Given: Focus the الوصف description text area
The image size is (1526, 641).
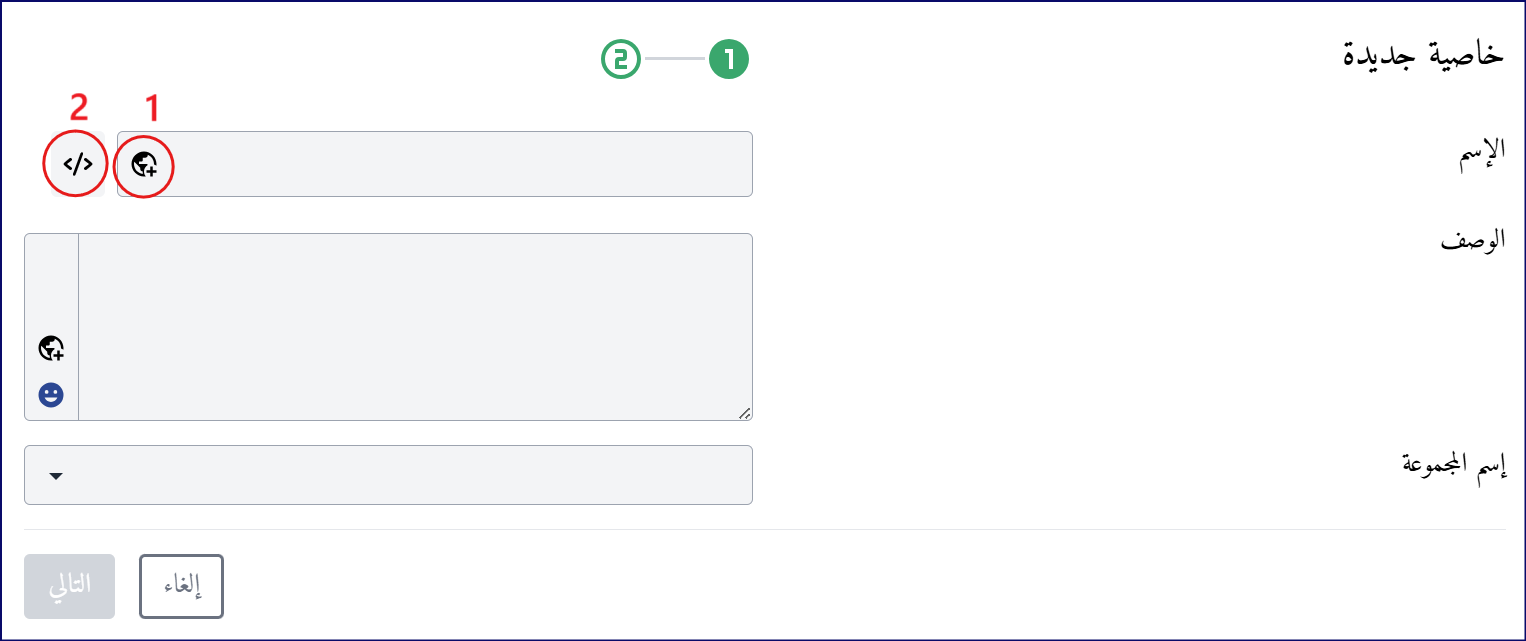Looking at the screenshot, I should (x=415, y=327).
